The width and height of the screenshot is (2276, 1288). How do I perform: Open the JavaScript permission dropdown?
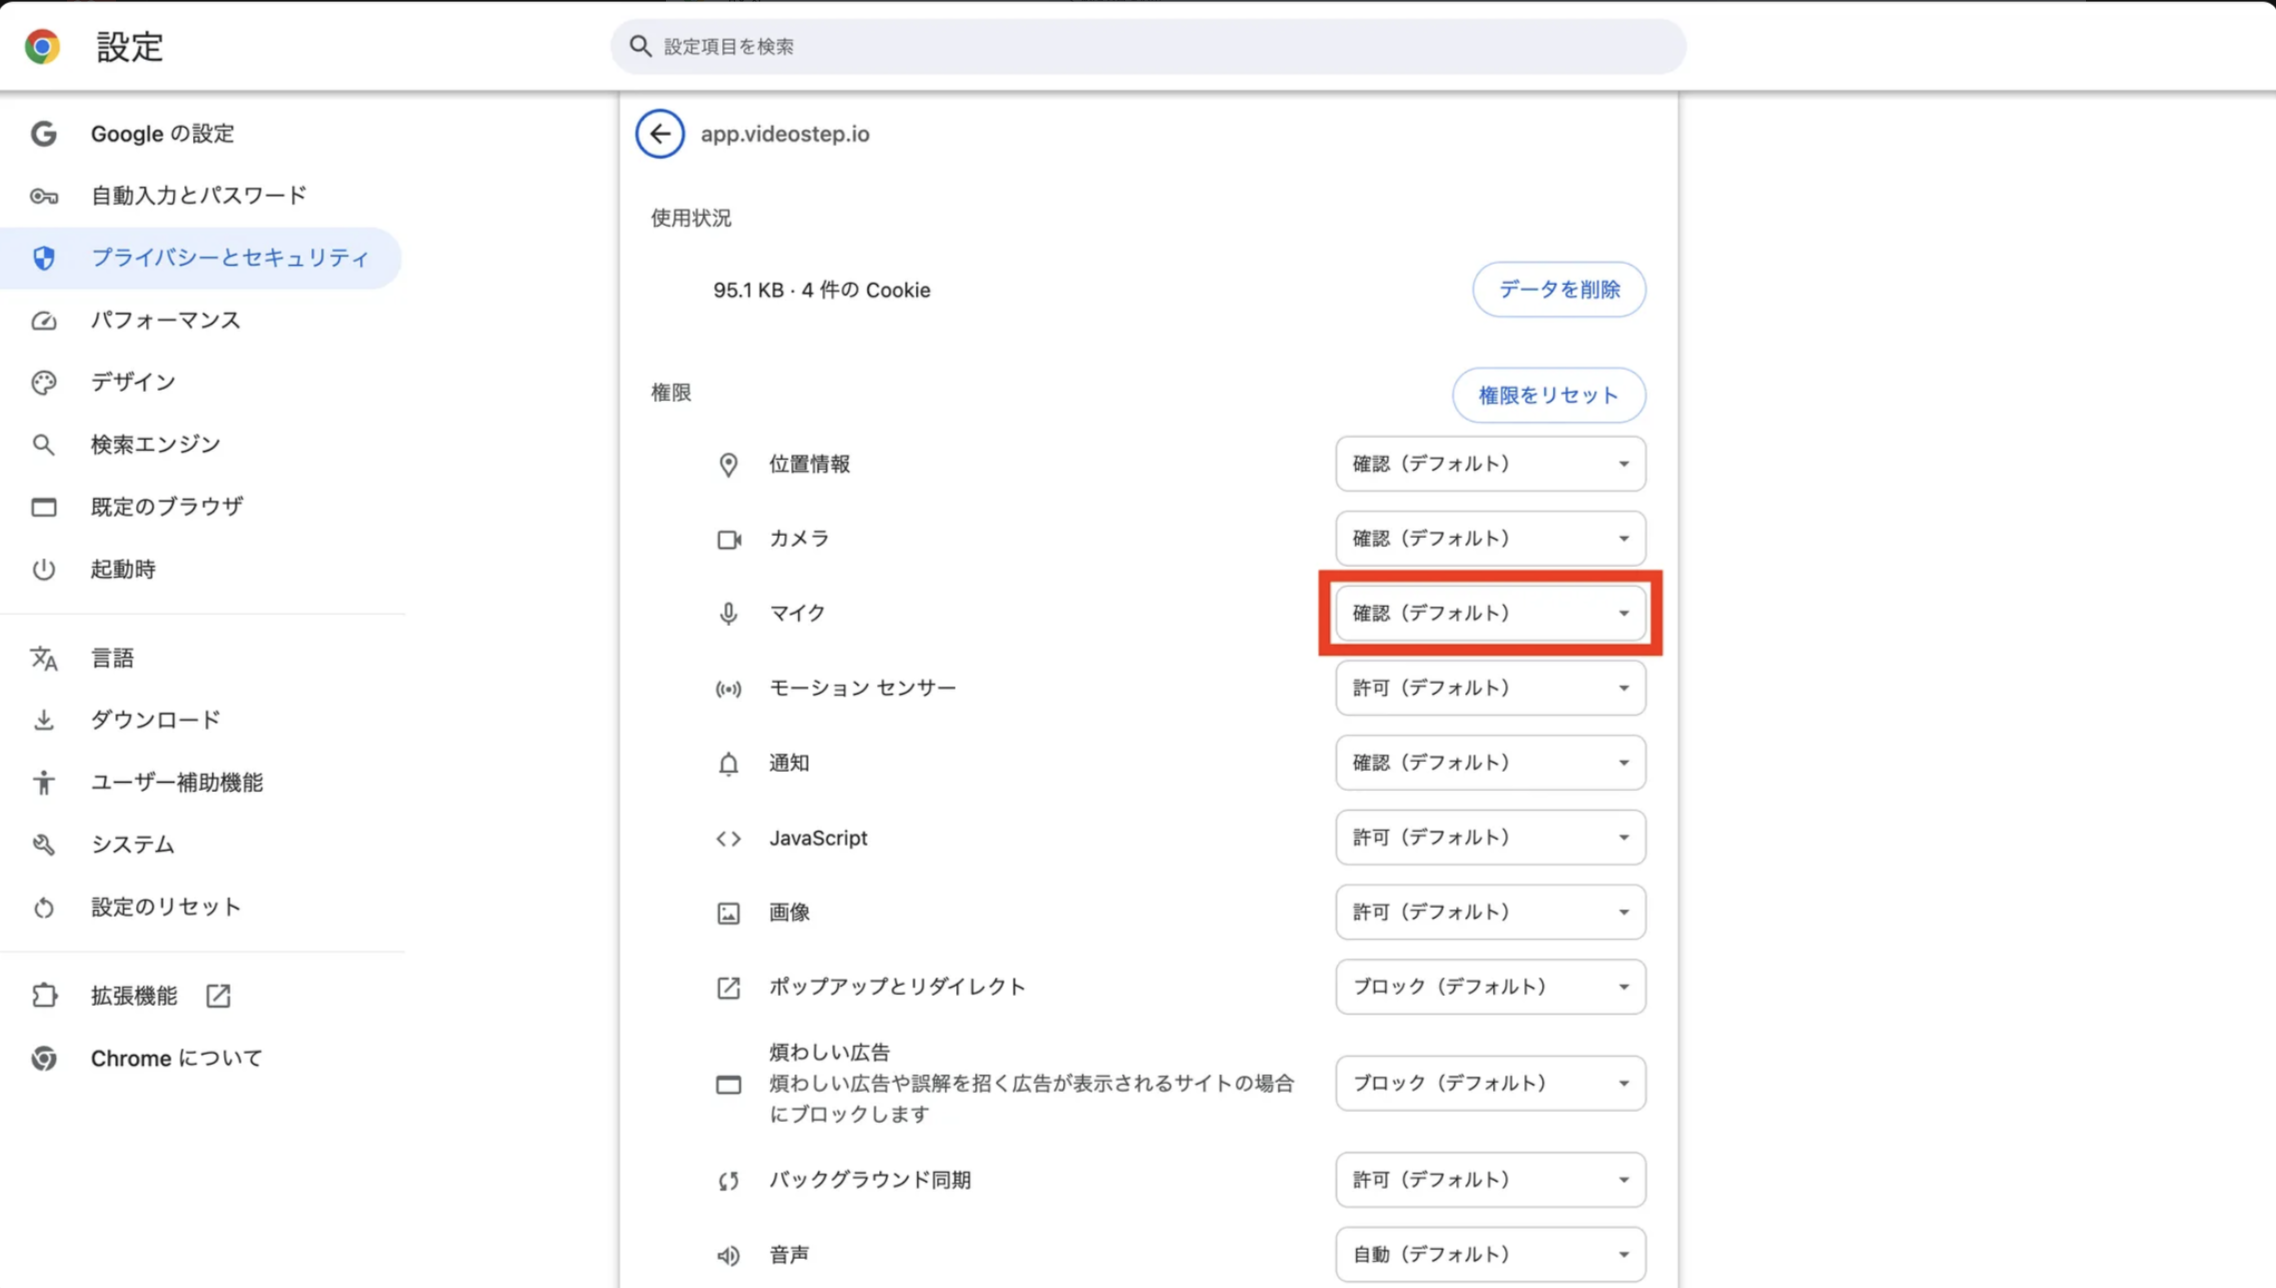(x=1489, y=838)
